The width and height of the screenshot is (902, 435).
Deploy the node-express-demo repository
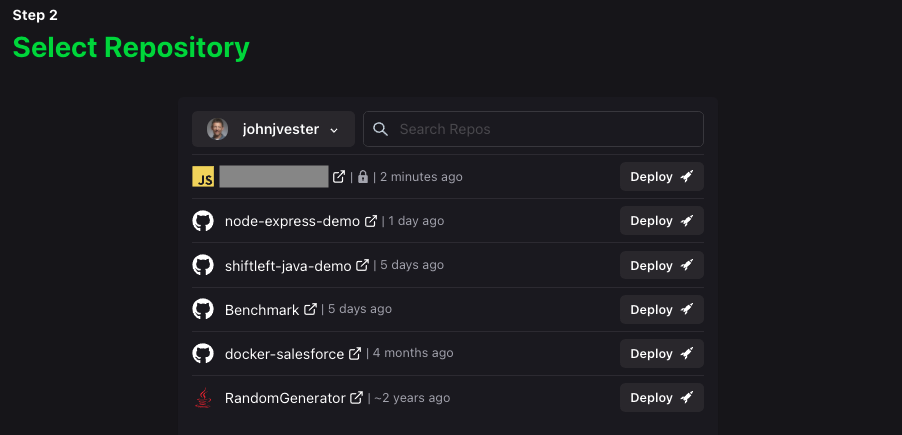click(x=661, y=221)
